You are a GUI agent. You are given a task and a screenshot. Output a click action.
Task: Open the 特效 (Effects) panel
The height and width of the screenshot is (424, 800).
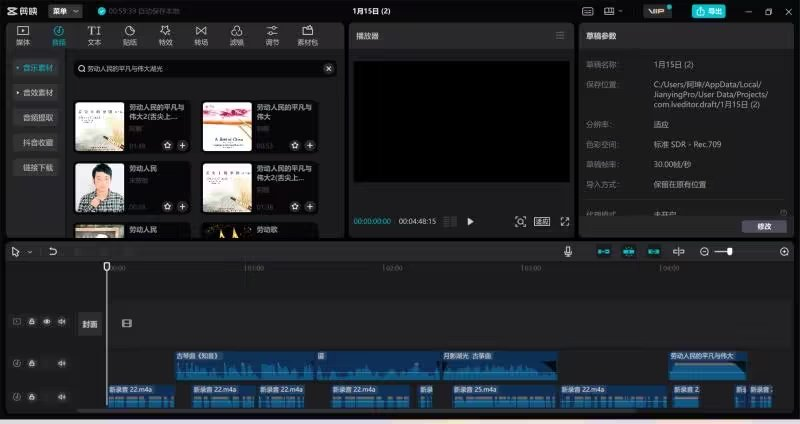[165, 36]
